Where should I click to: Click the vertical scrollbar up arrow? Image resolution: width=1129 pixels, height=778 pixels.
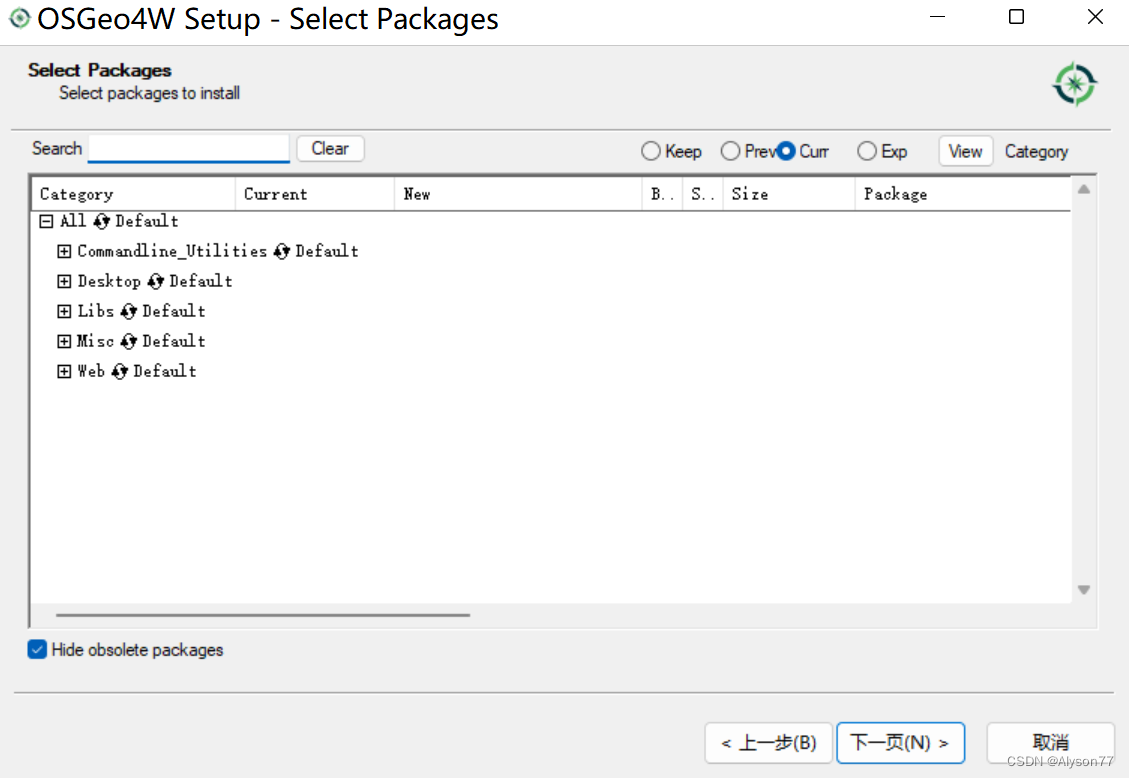pos(1084,190)
